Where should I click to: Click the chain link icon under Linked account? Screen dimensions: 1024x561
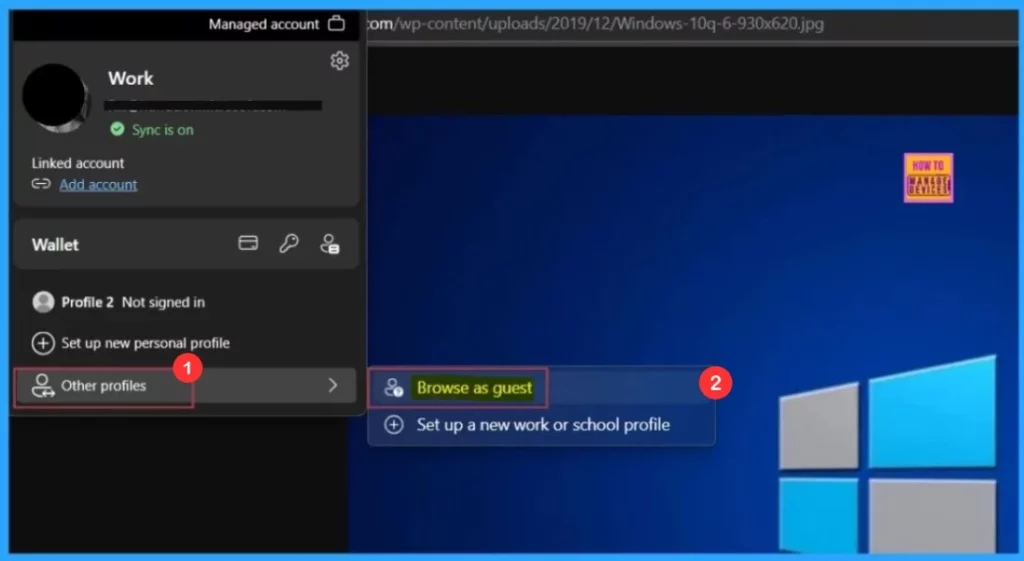(41, 184)
